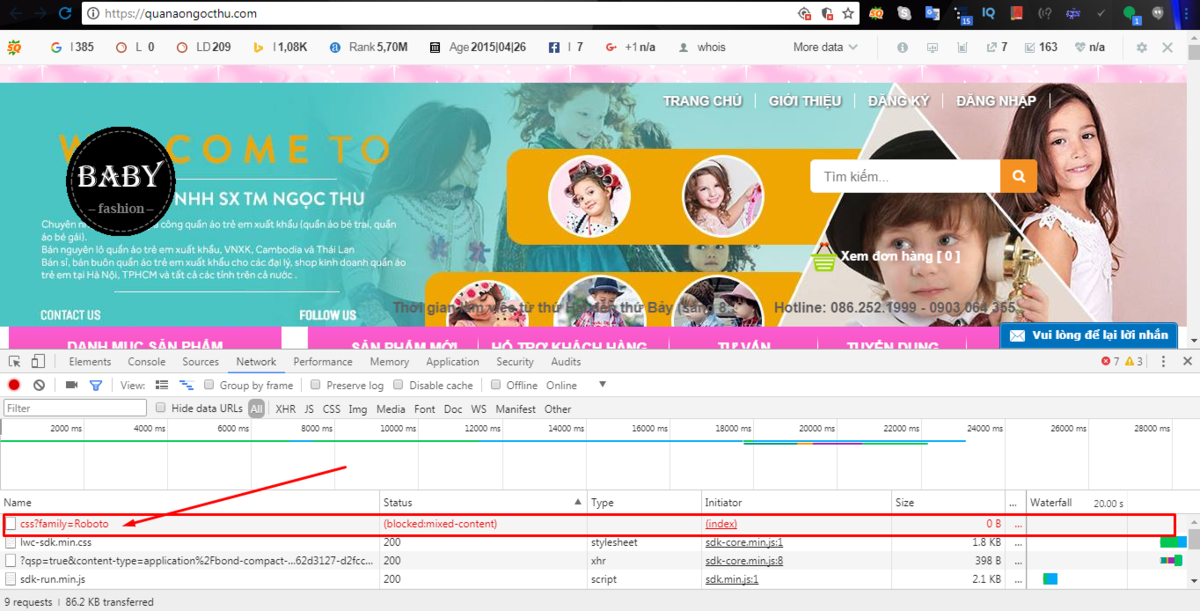Image resolution: width=1200 pixels, height=611 pixels.
Task: Check Hide data URLs
Action: pos(160,408)
